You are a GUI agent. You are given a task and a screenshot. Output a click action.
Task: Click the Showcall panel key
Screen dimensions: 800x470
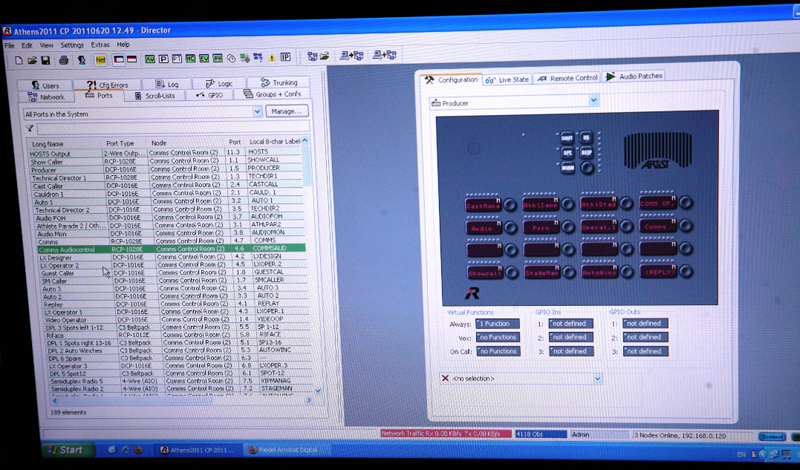(484, 273)
